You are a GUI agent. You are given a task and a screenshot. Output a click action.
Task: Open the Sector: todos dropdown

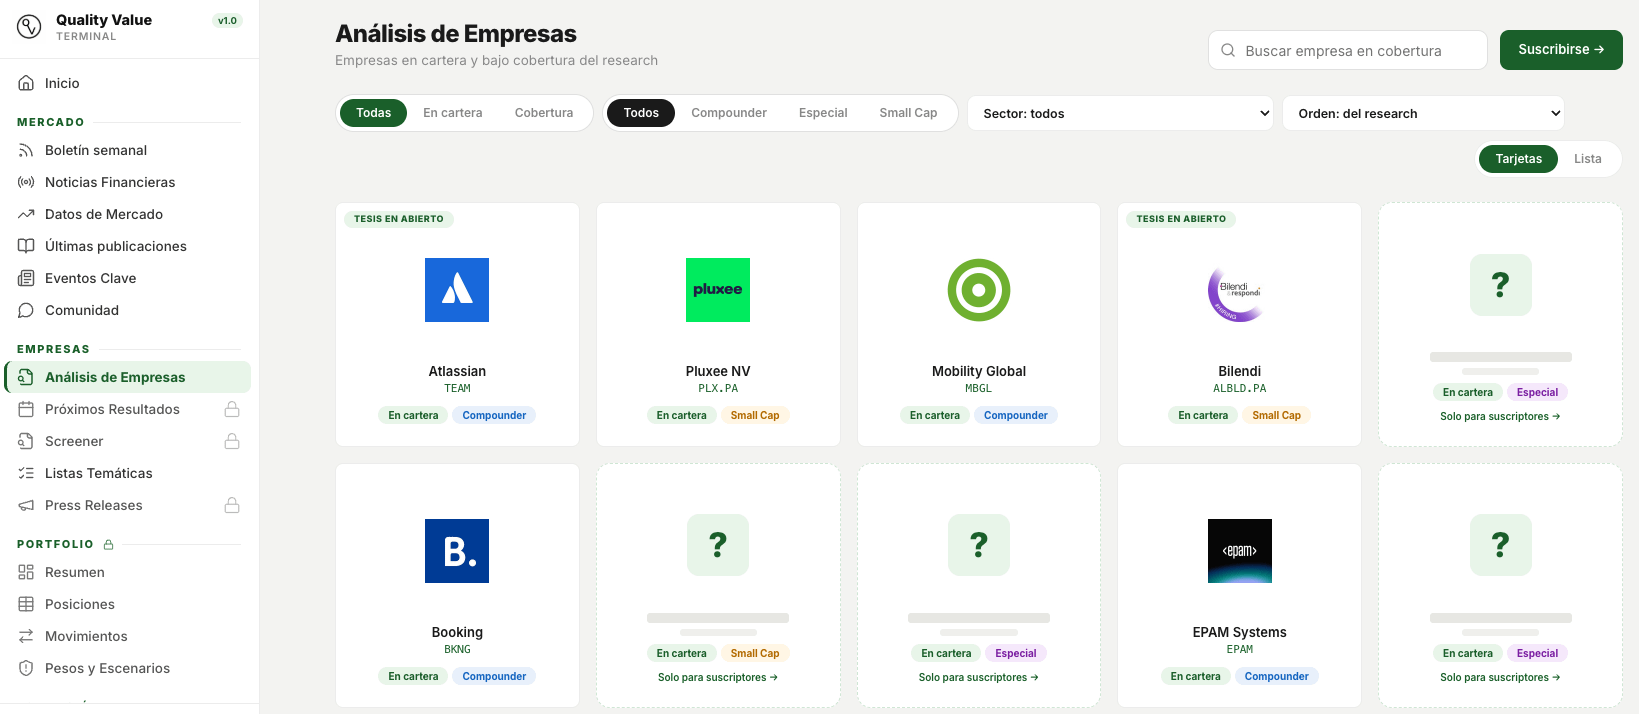(1120, 113)
